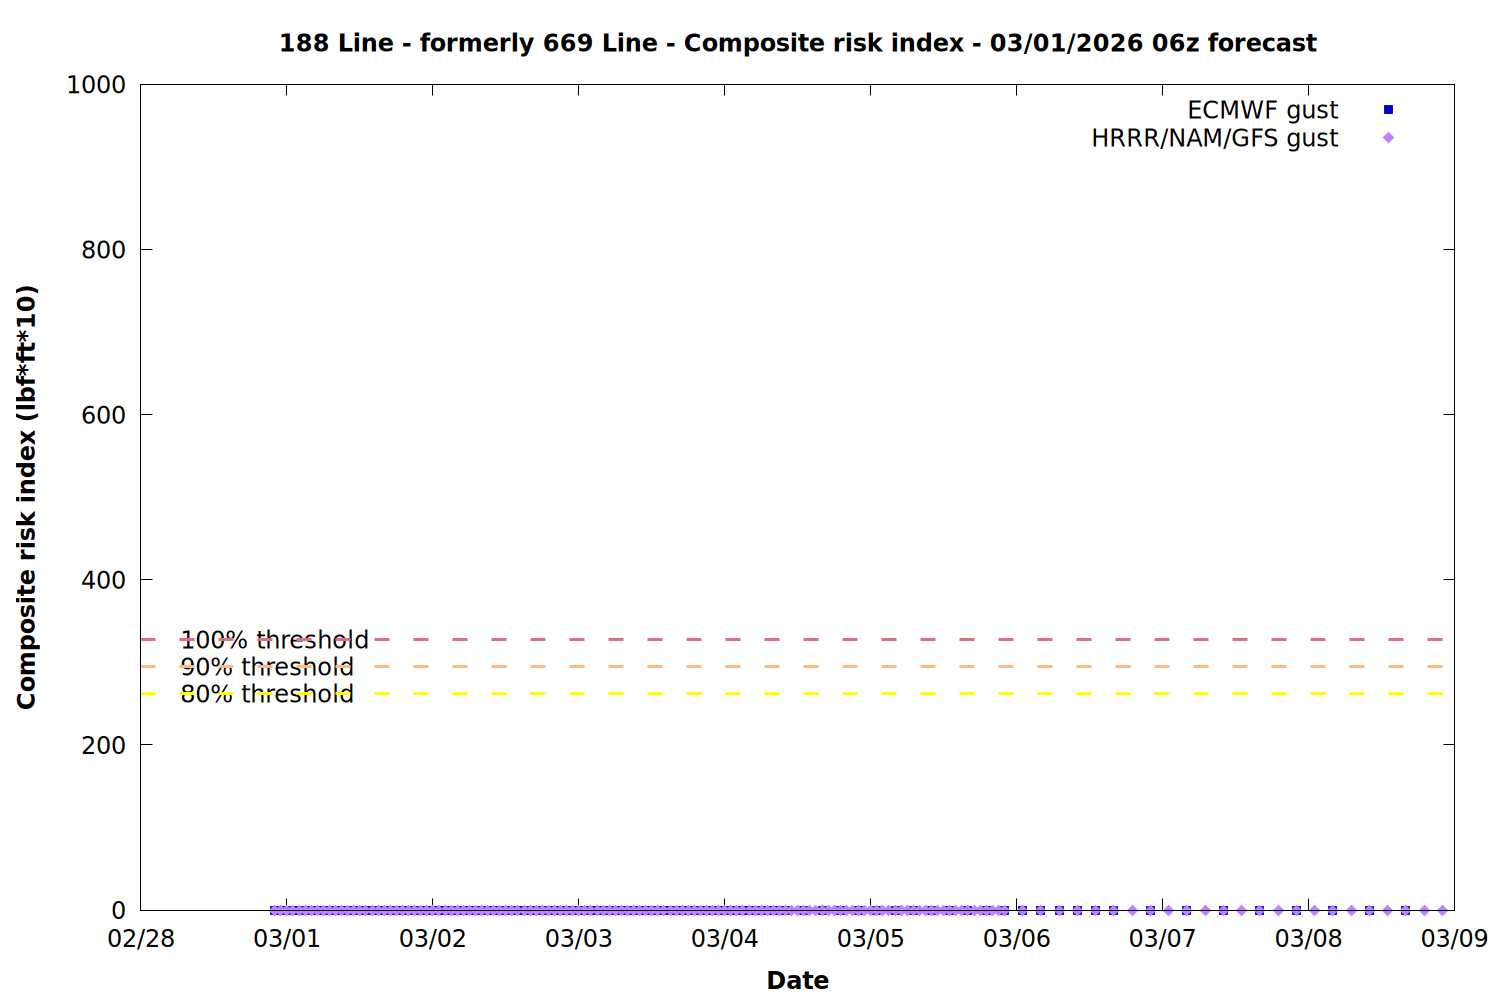Click the 800 y-axis tick label

tap(103, 250)
